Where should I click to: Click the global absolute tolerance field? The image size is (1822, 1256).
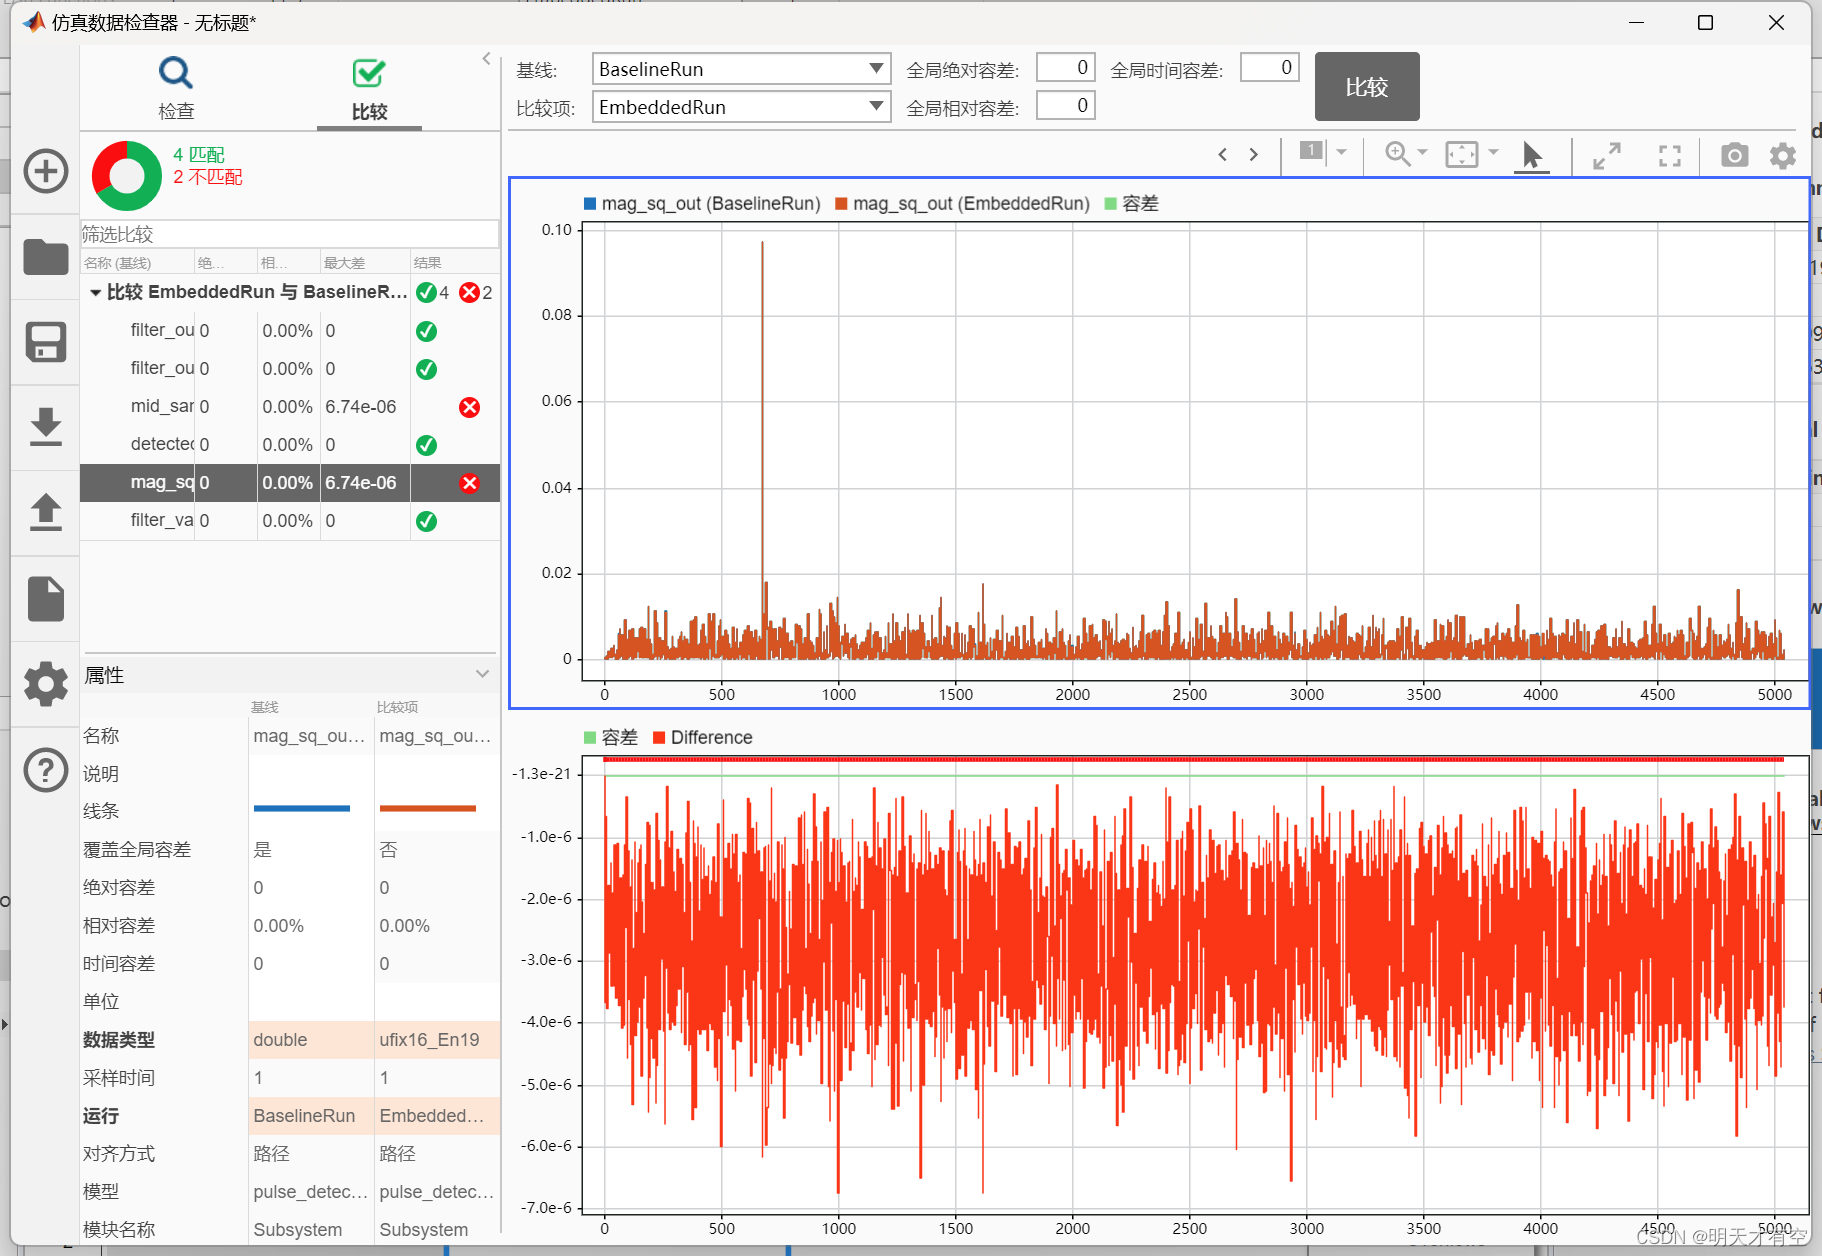click(x=1066, y=68)
